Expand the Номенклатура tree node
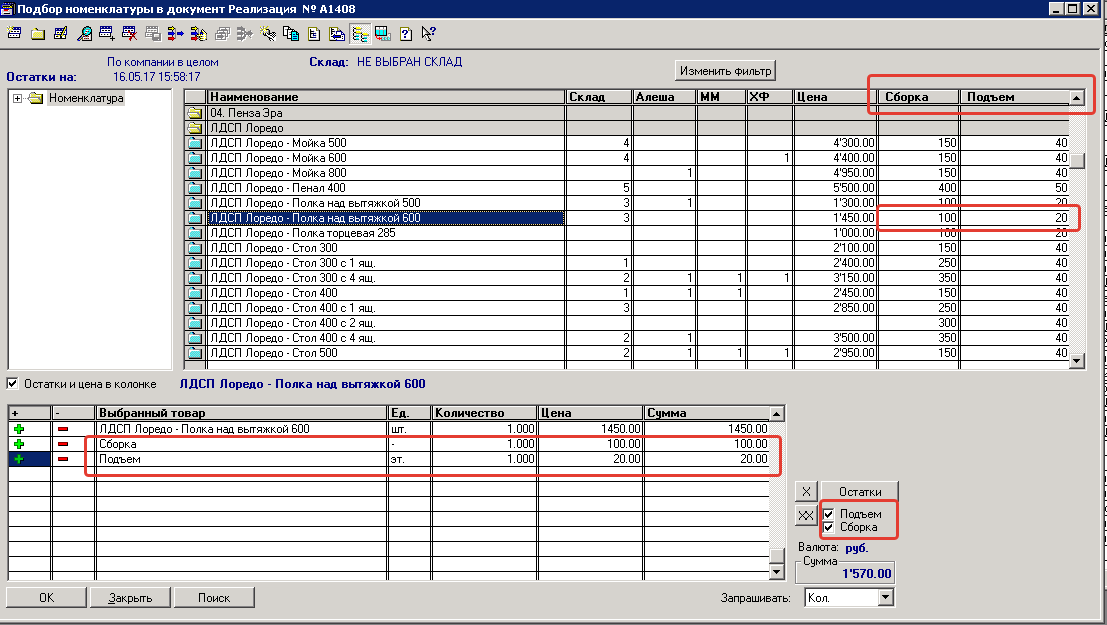Screen dimensions: 1107x625 coord(18,98)
